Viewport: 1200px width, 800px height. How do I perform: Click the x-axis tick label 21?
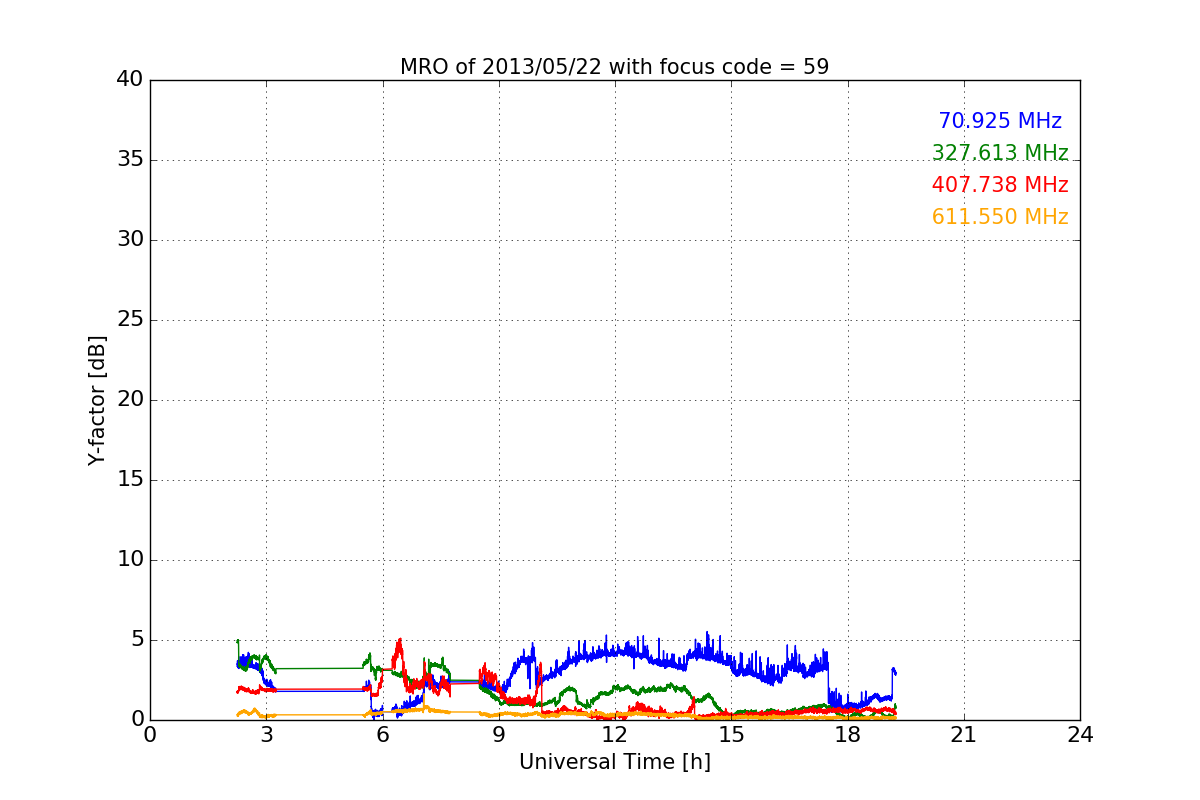click(x=964, y=735)
